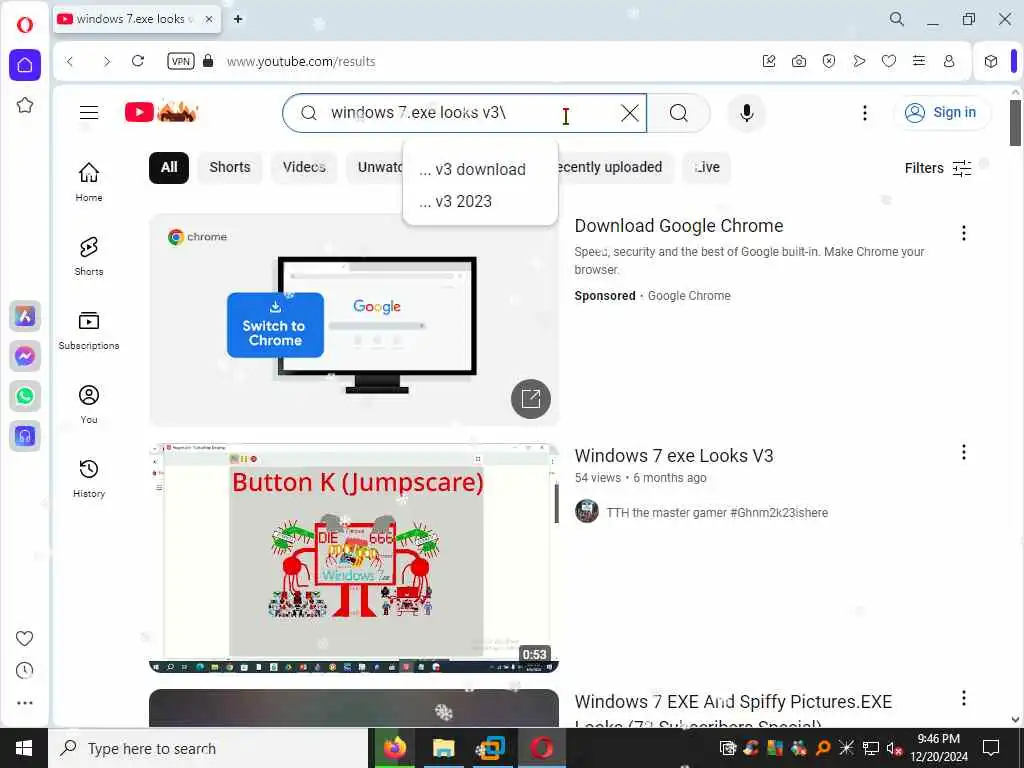Open the sidebar history clock icon
1024x768 pixels.
(x=24, y=671)
